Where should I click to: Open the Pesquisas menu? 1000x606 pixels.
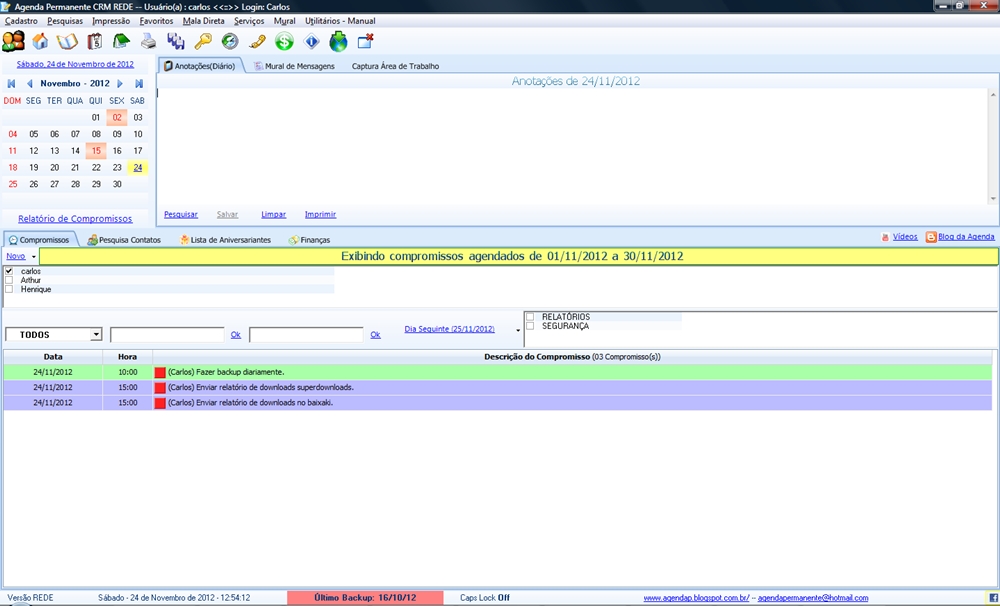[x=65, y=21]
